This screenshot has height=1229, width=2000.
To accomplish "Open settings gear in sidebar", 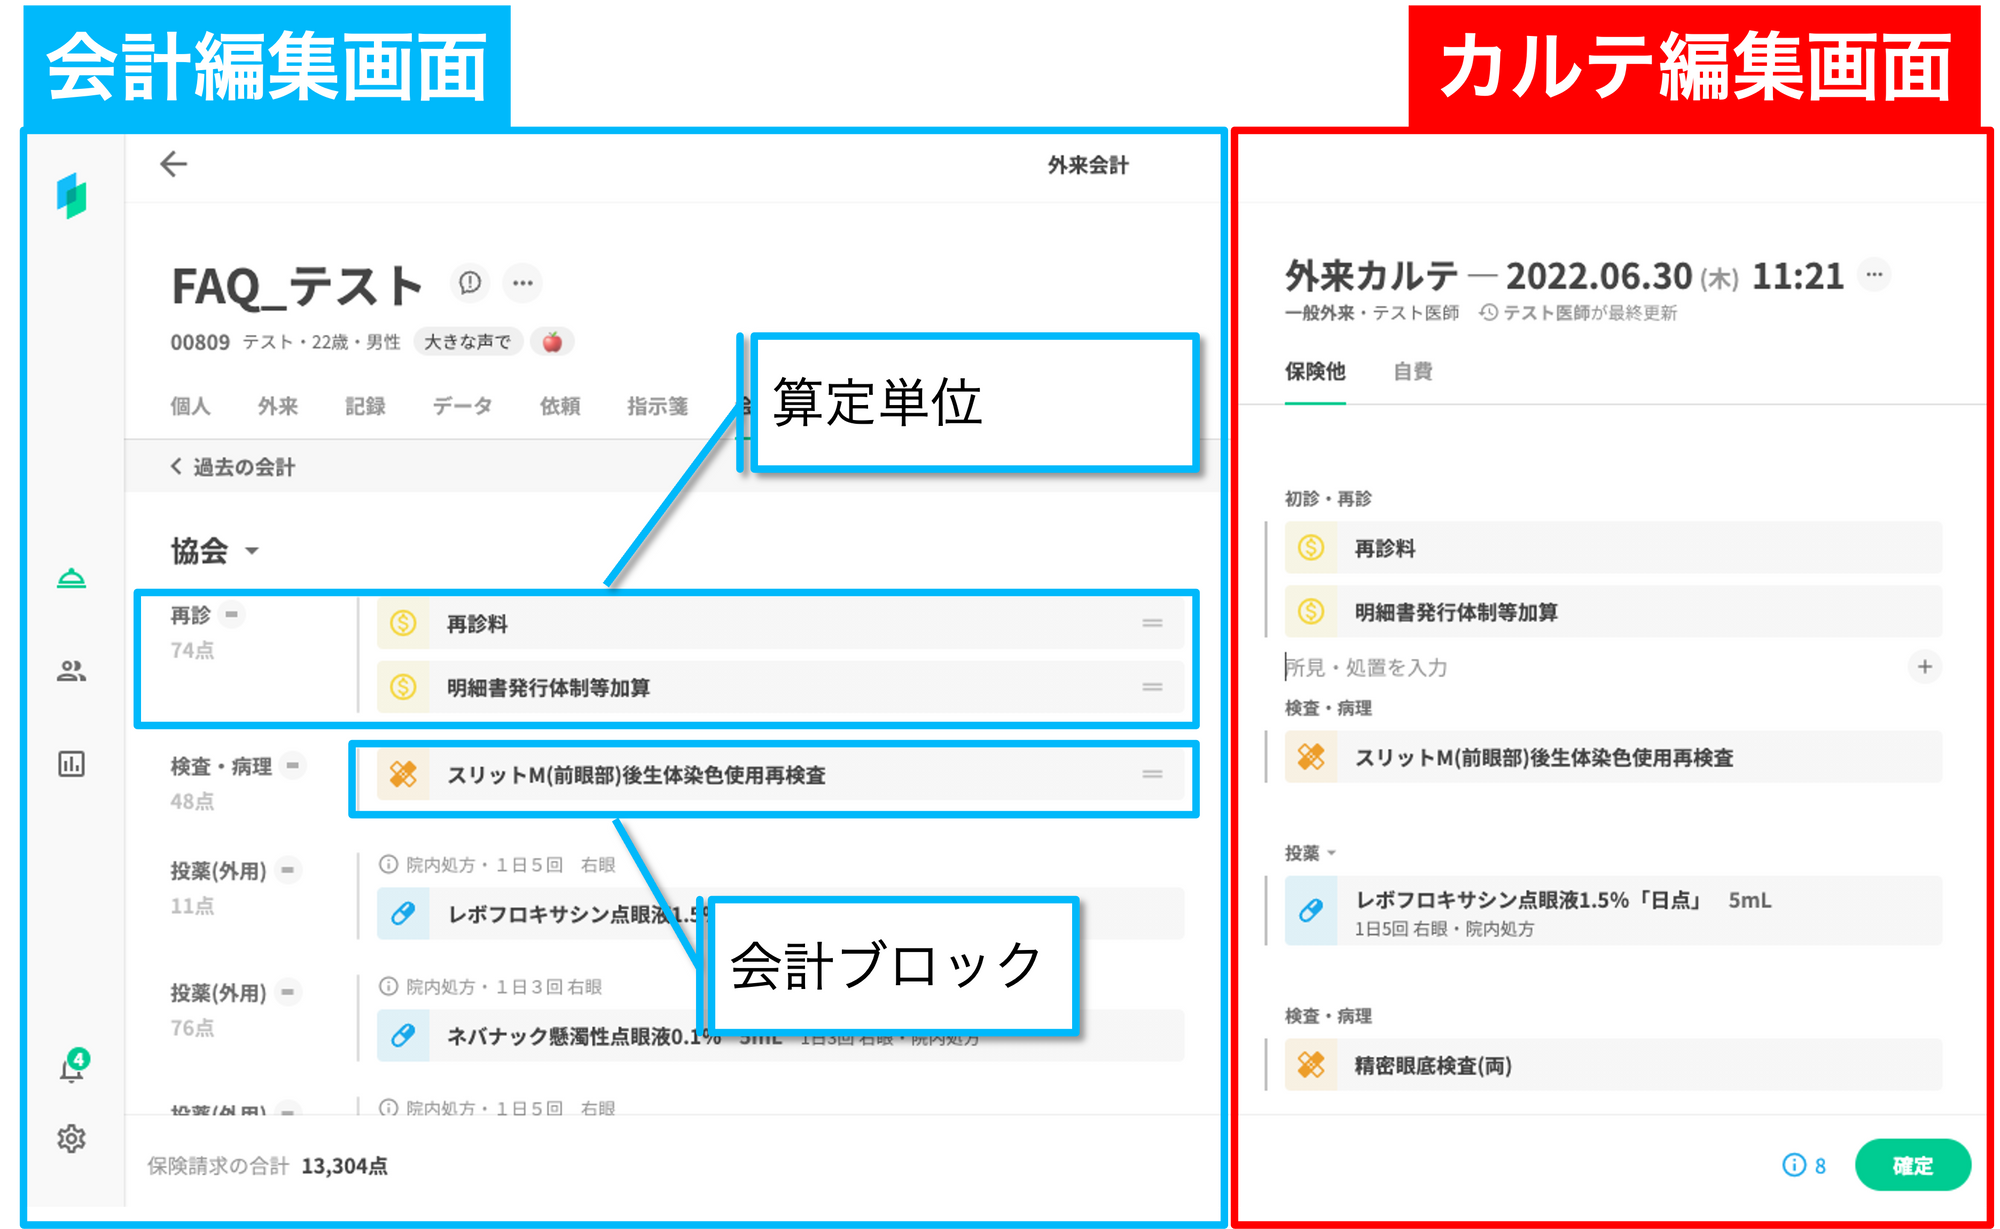I will (71, 1138).
